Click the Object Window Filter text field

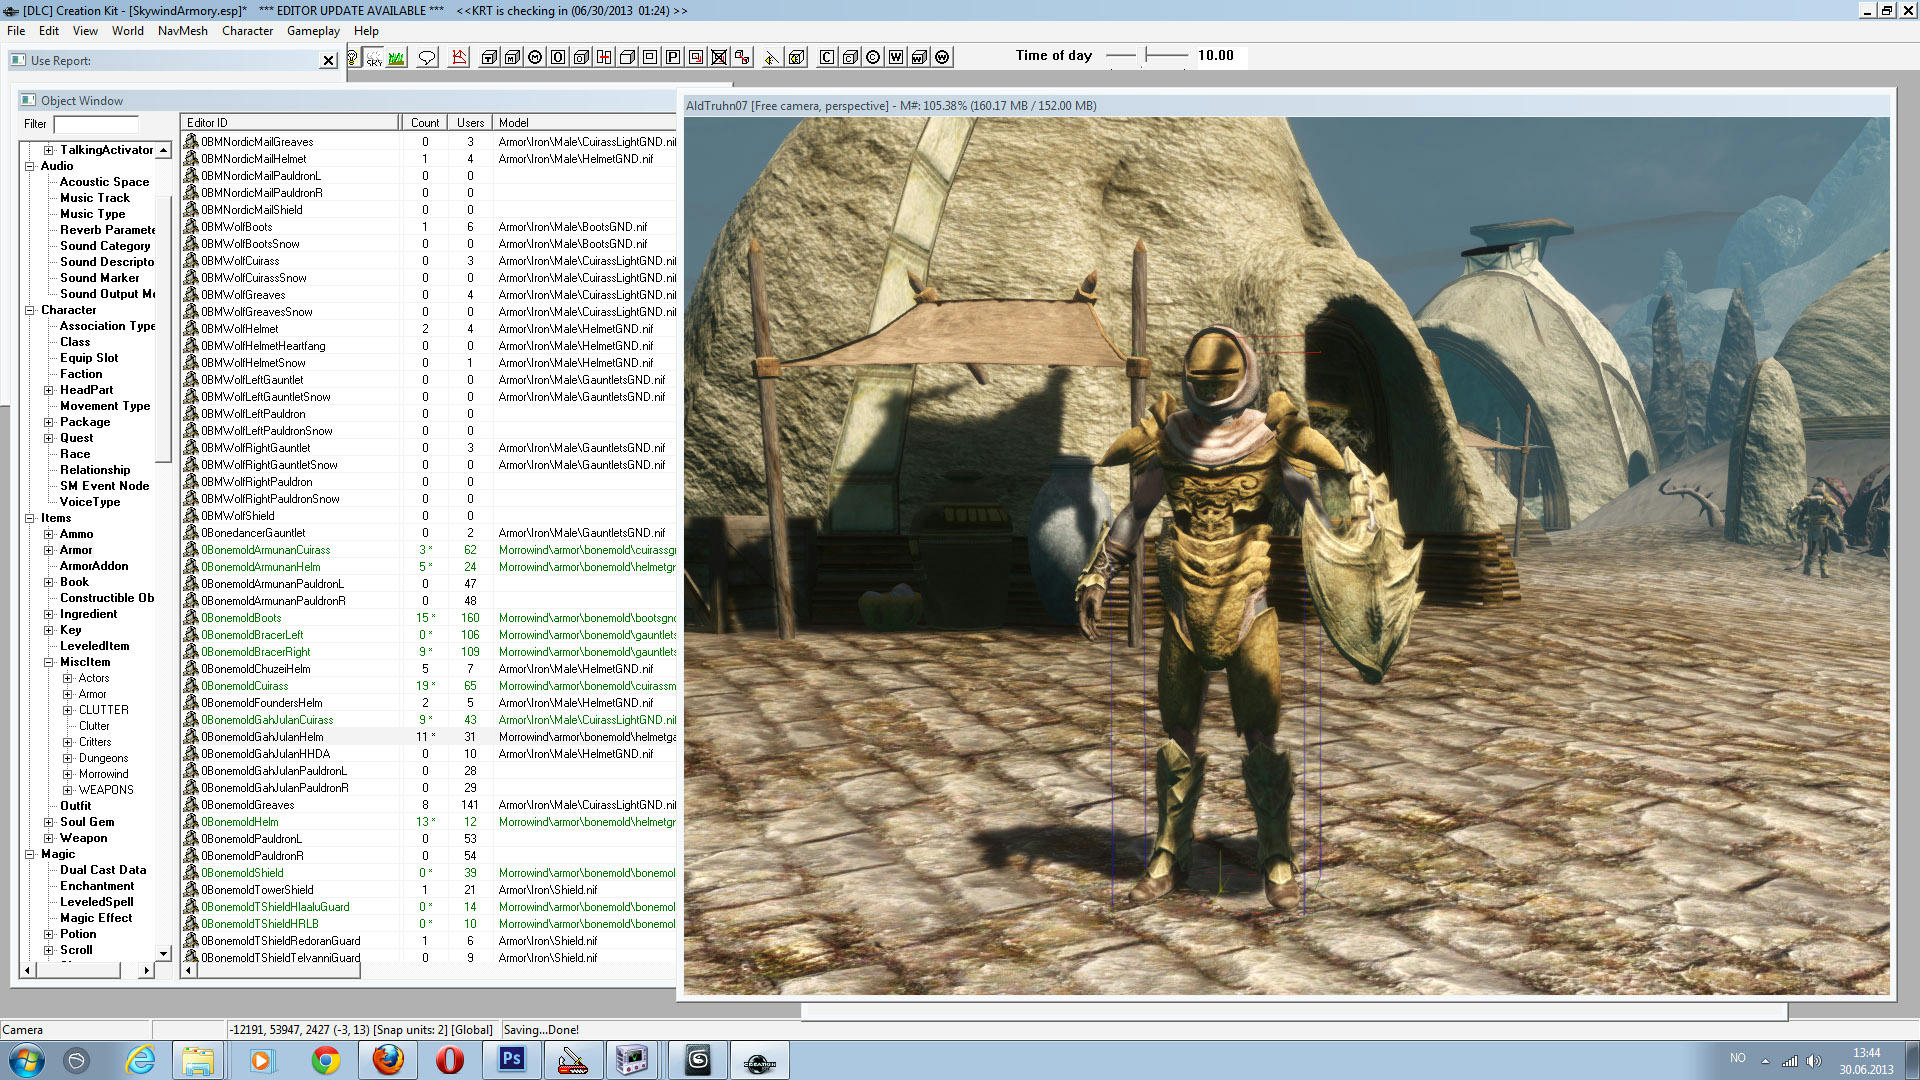click(96, 124)
